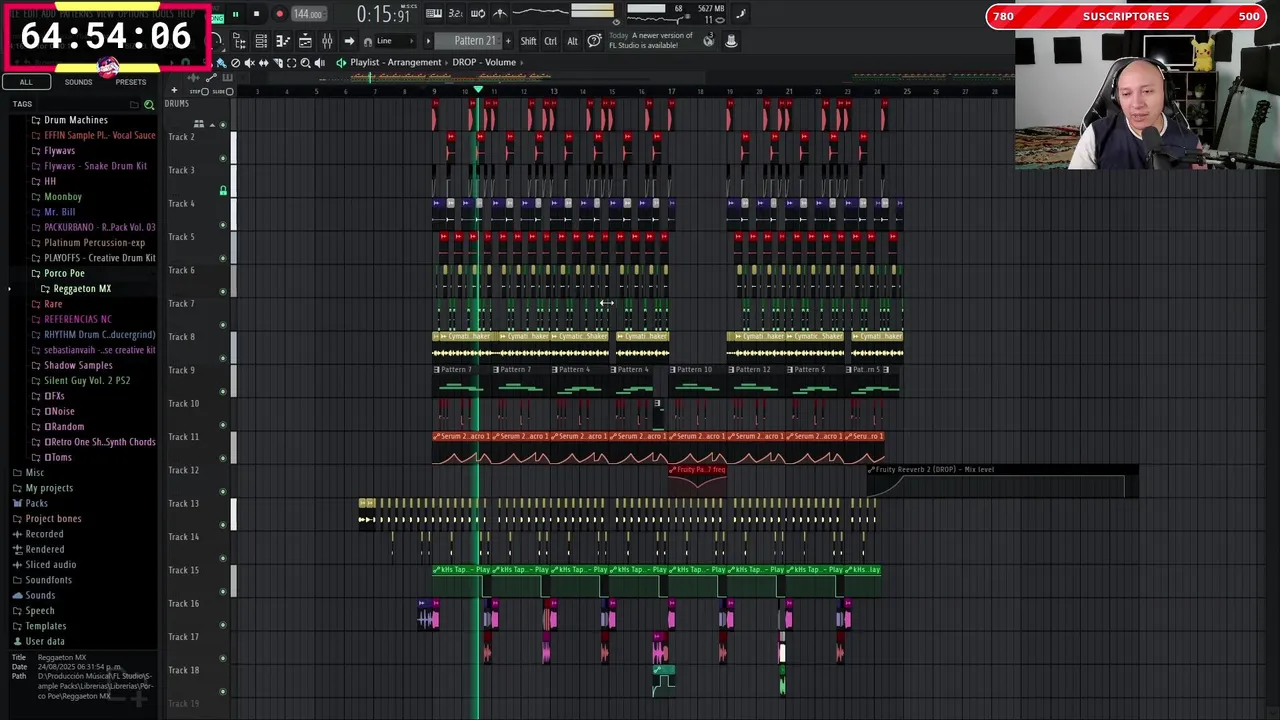Toggle the SLIDE checkbox
The height and width of the screenshot is (720, 1280).
(229, 91)
